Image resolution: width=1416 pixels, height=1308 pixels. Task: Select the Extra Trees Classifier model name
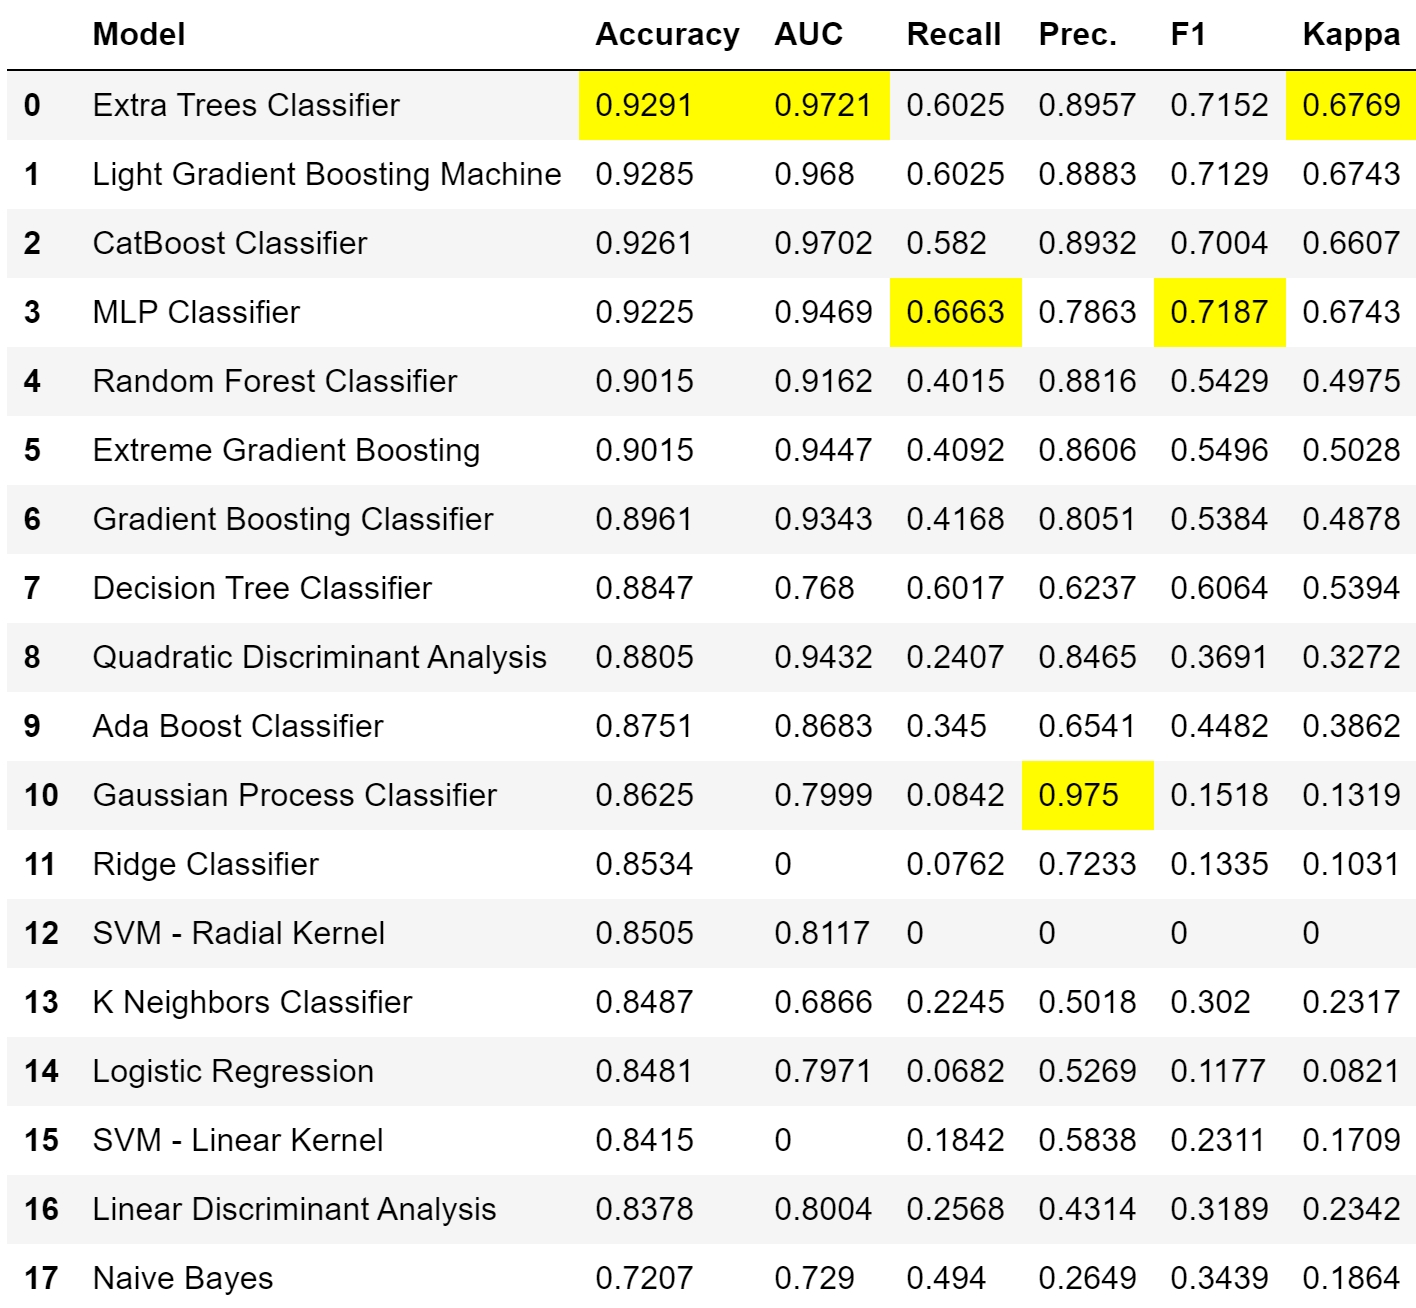(246, 105)
